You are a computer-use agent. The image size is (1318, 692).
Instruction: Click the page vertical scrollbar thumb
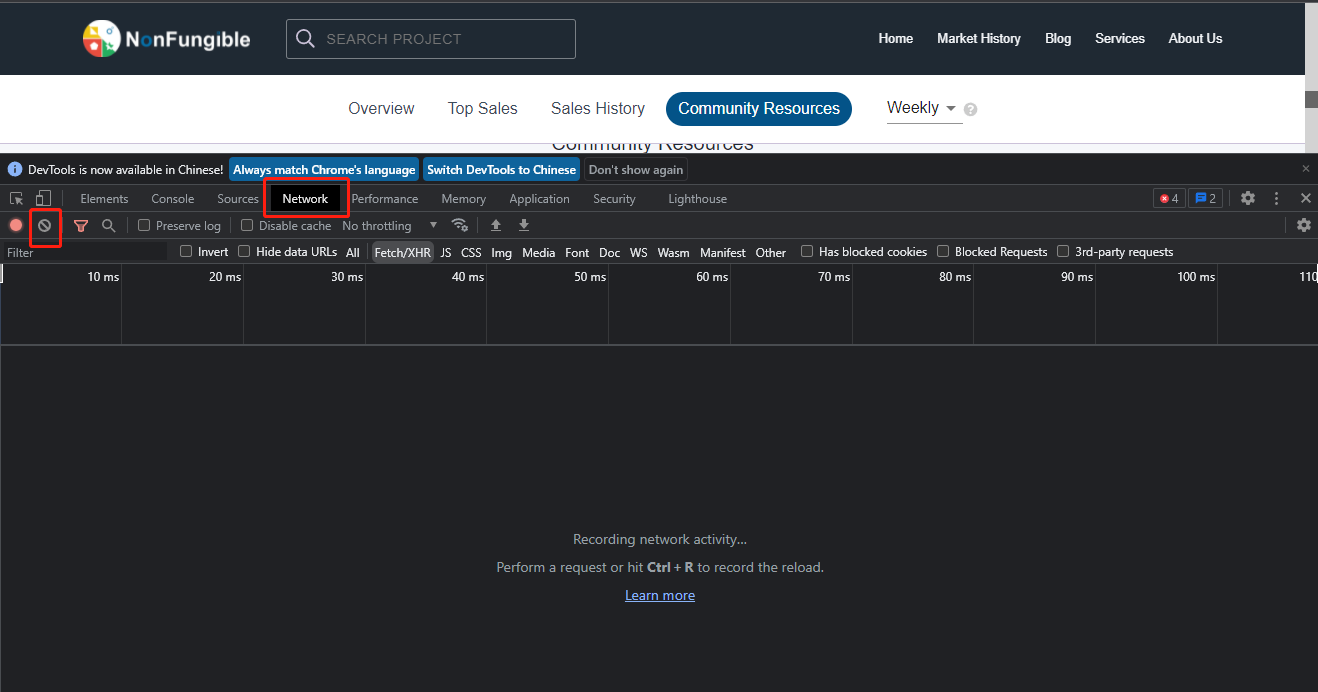(1311, 100)
